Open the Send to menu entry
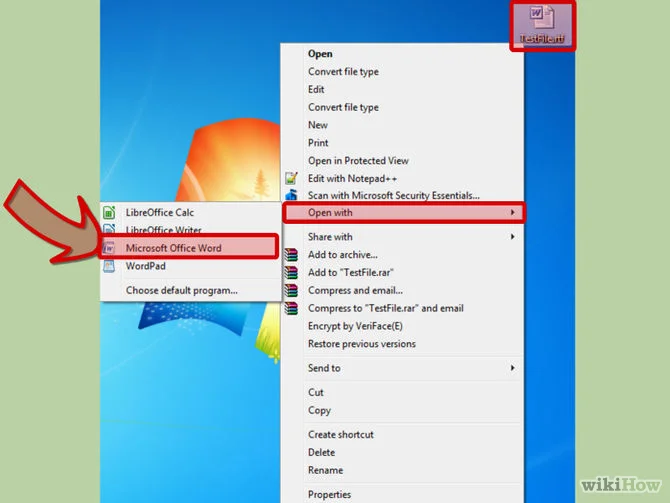This screenshot has height=503, width=670. pos(404,368)
